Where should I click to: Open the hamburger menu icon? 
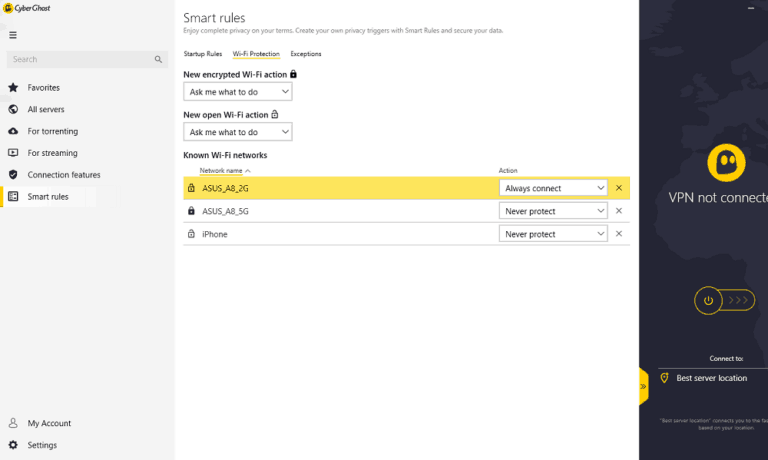(x=13, y=35)
